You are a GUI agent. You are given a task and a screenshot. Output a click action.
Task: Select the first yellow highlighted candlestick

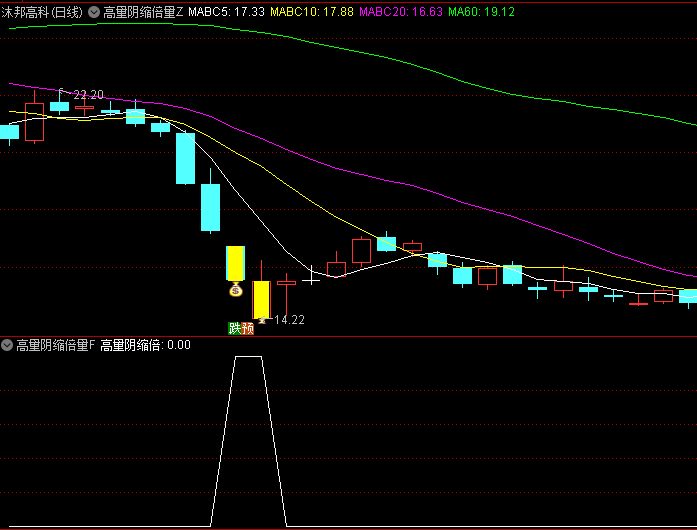[236, 263]
